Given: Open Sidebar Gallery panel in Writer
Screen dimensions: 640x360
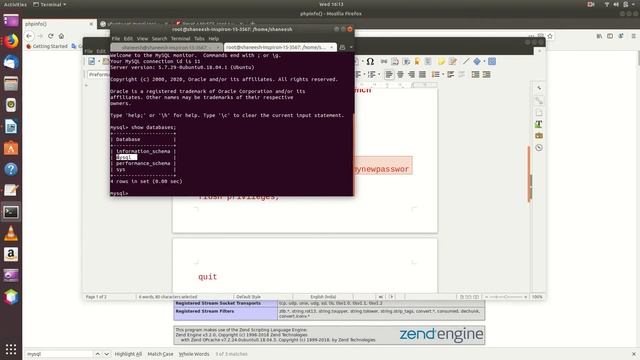Looking at the screenshot, I should tap(539, 136).
